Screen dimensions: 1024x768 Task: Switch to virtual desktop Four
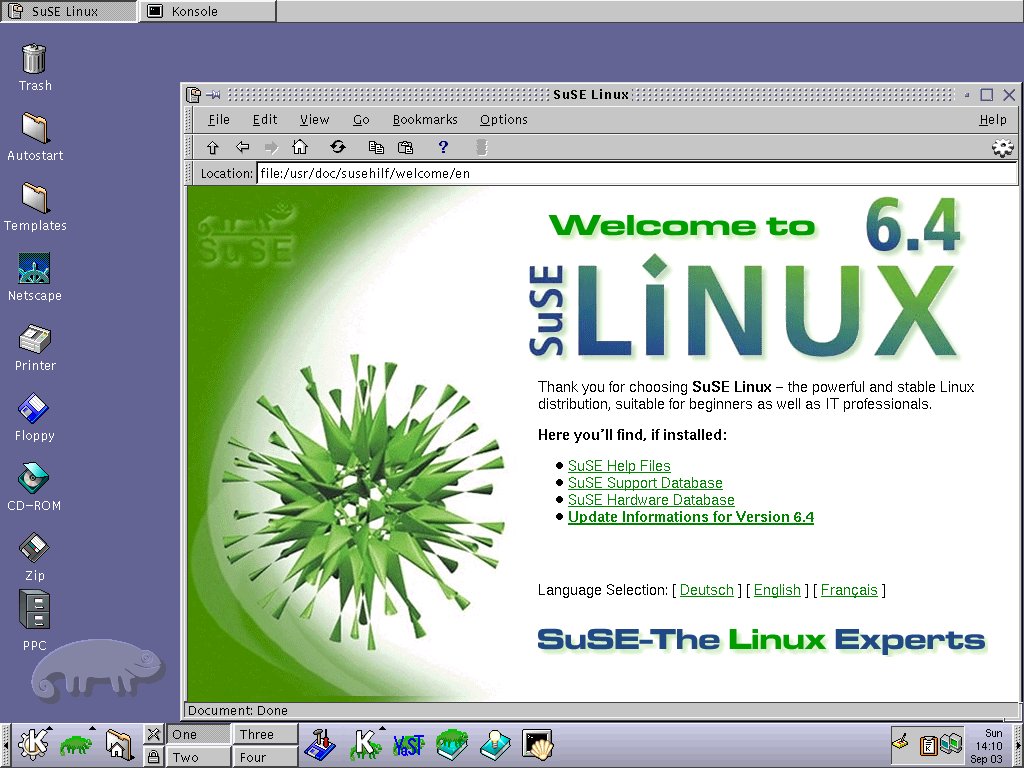pos(265,756)
